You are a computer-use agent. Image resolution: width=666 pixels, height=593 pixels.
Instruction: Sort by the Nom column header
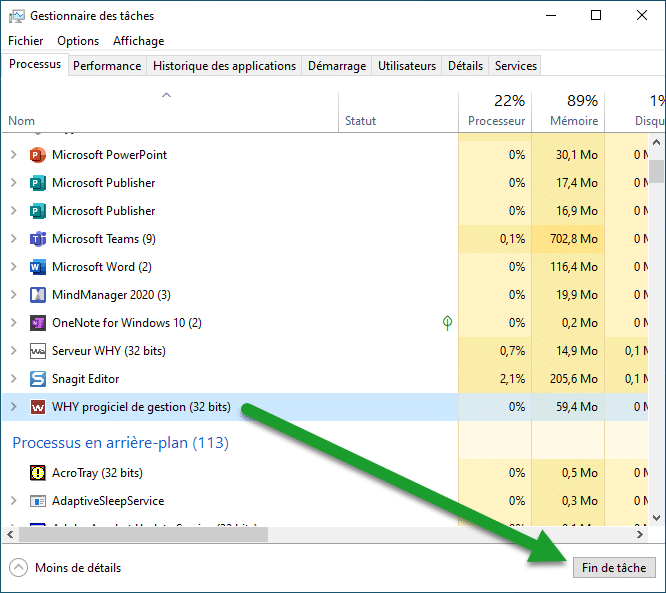tap(170, 112)
